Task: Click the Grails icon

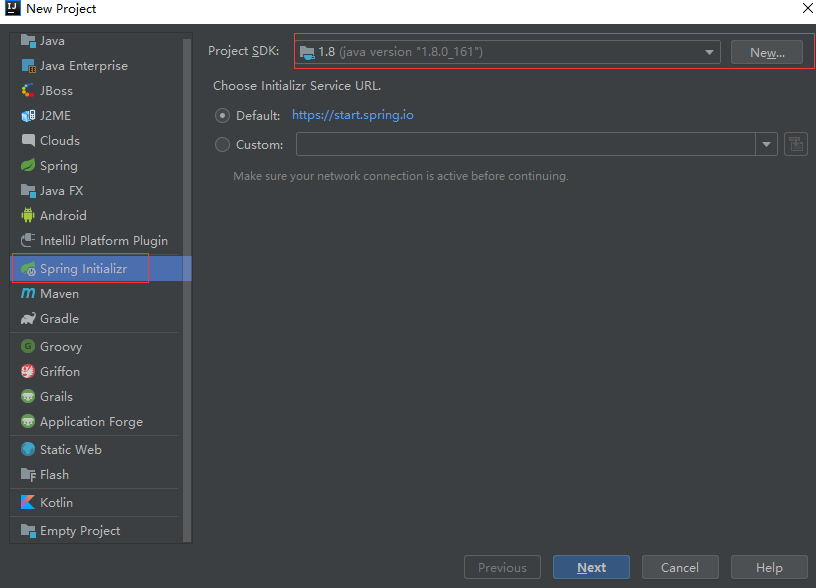Action: 28,397
